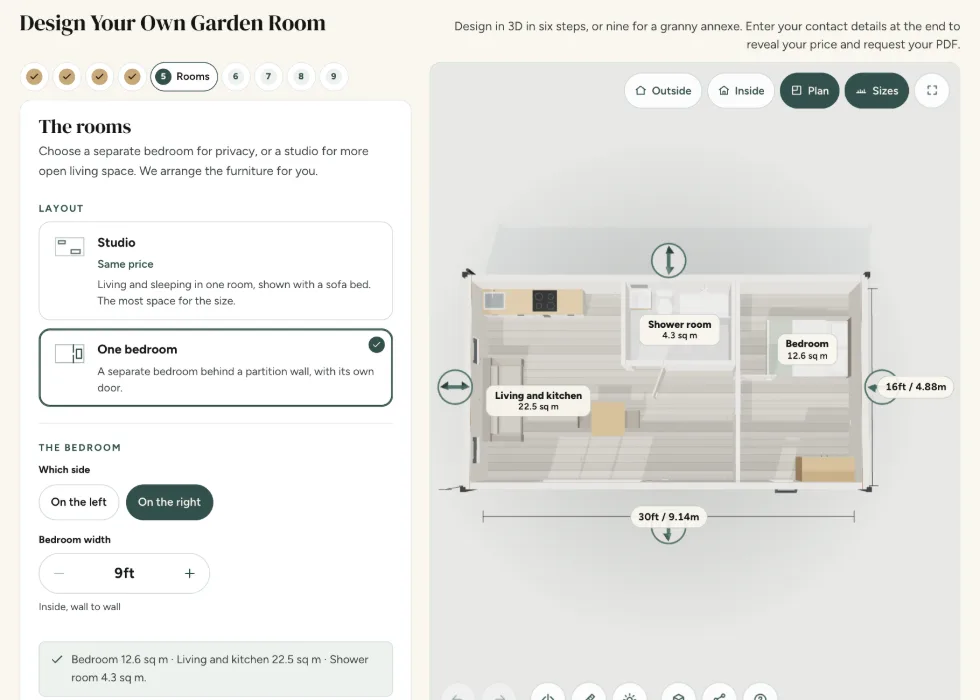
Task: Switch to the Inside view
Action: 741,91
